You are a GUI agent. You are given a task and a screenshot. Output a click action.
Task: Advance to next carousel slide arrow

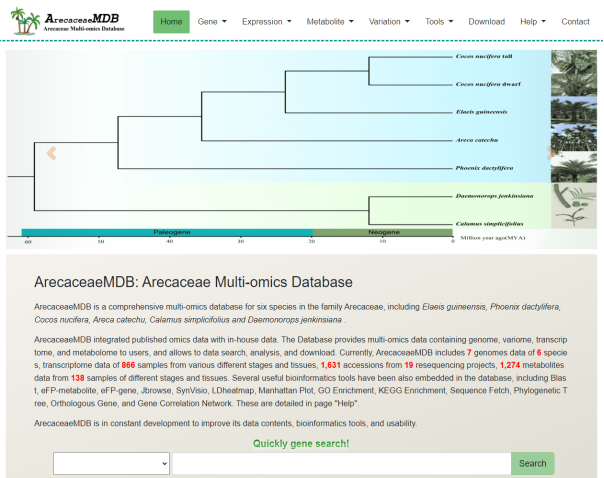click(551, 153)
